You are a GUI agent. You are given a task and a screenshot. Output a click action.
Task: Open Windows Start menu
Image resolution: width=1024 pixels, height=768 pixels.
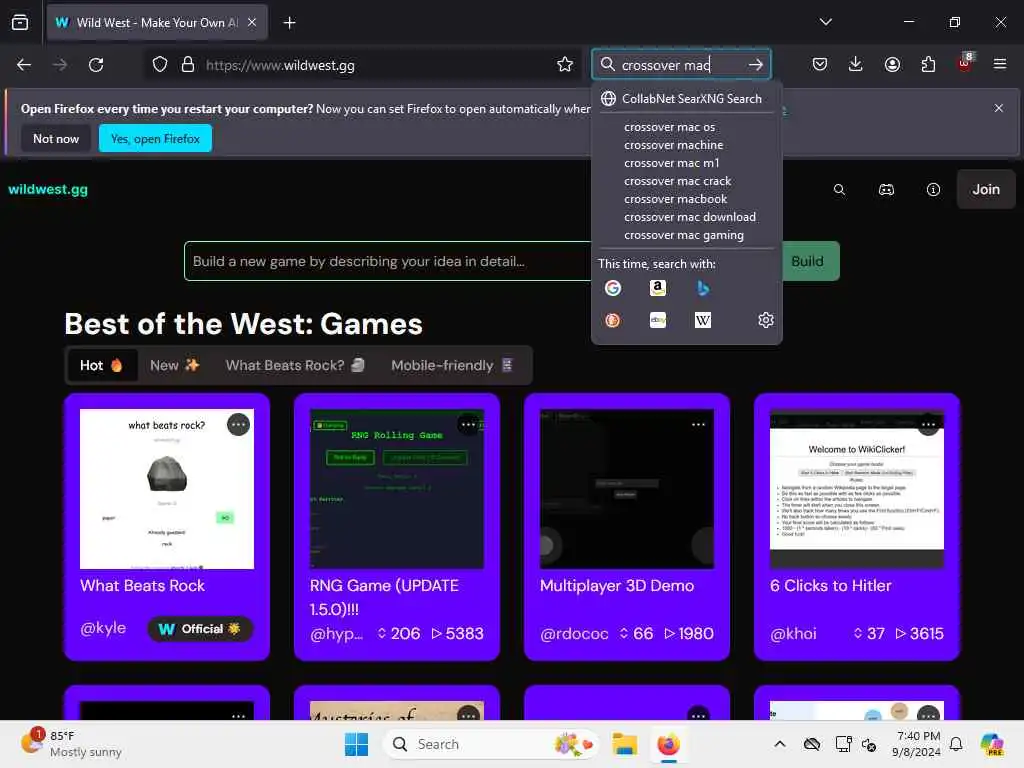356,744
